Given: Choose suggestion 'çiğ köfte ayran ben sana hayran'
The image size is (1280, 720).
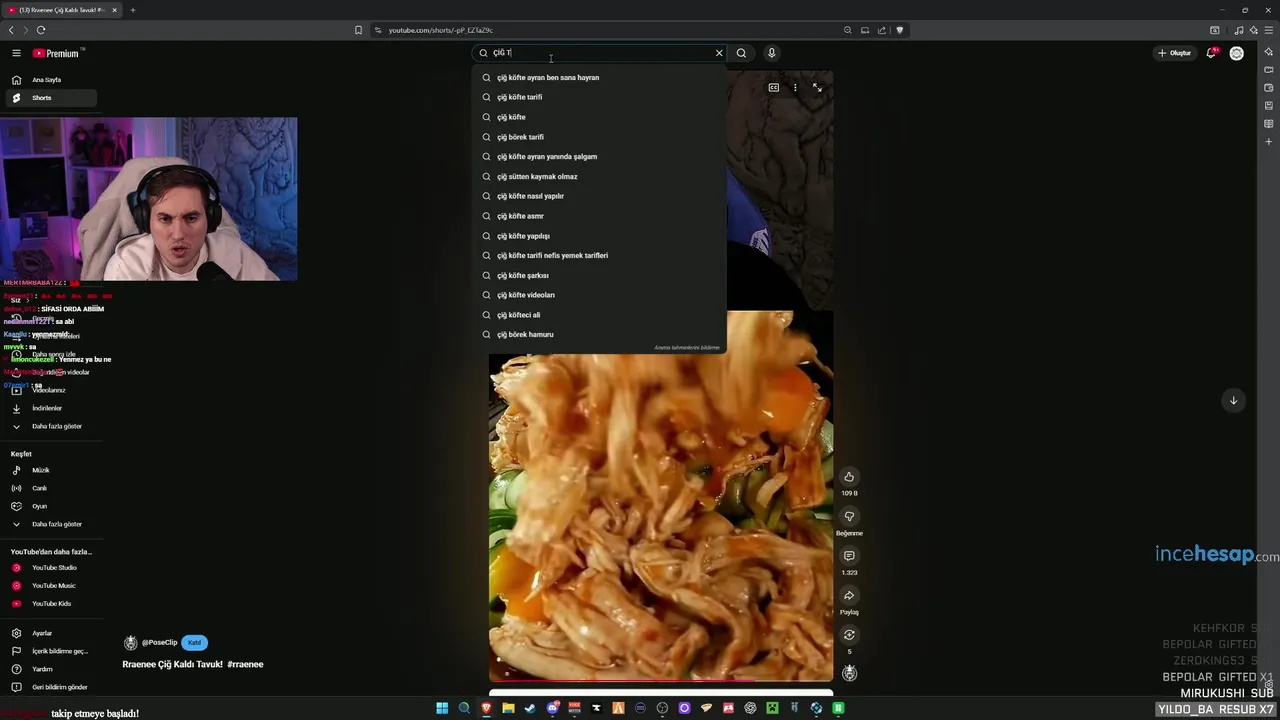Looking at the screenshot, I should [600, 77].
